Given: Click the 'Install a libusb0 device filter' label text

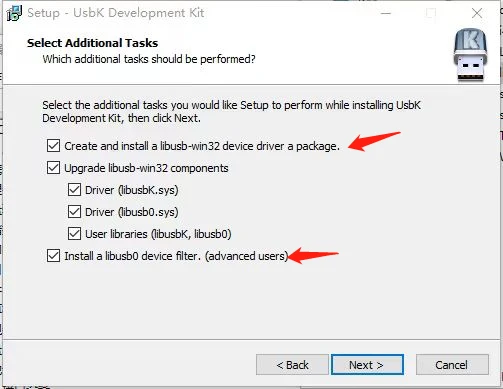Looking at the screenshot, I should (133, 256).
